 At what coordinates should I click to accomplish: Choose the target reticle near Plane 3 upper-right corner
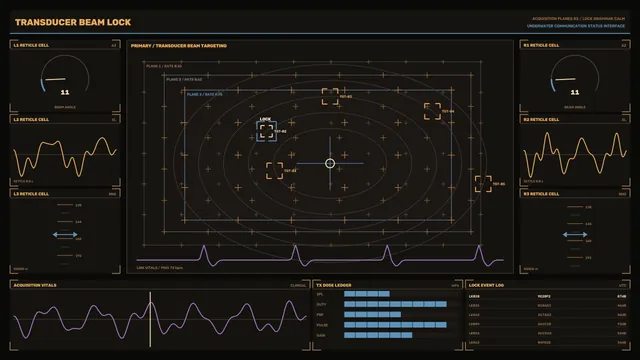[x=432, y=111]
